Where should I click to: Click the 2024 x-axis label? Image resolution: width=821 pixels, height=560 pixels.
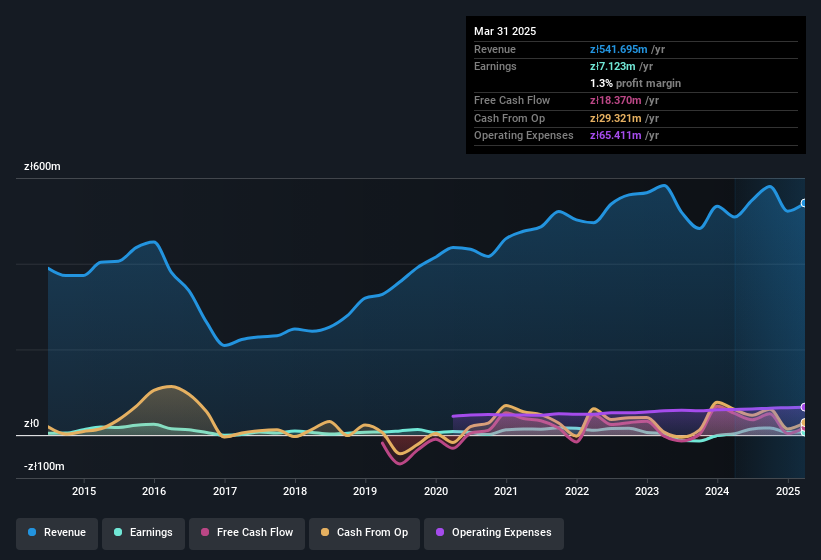point(717,491)
